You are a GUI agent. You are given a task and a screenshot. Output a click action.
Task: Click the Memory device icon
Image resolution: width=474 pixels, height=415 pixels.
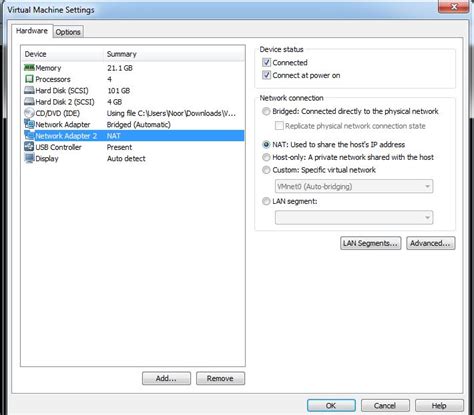coord(29,68)
